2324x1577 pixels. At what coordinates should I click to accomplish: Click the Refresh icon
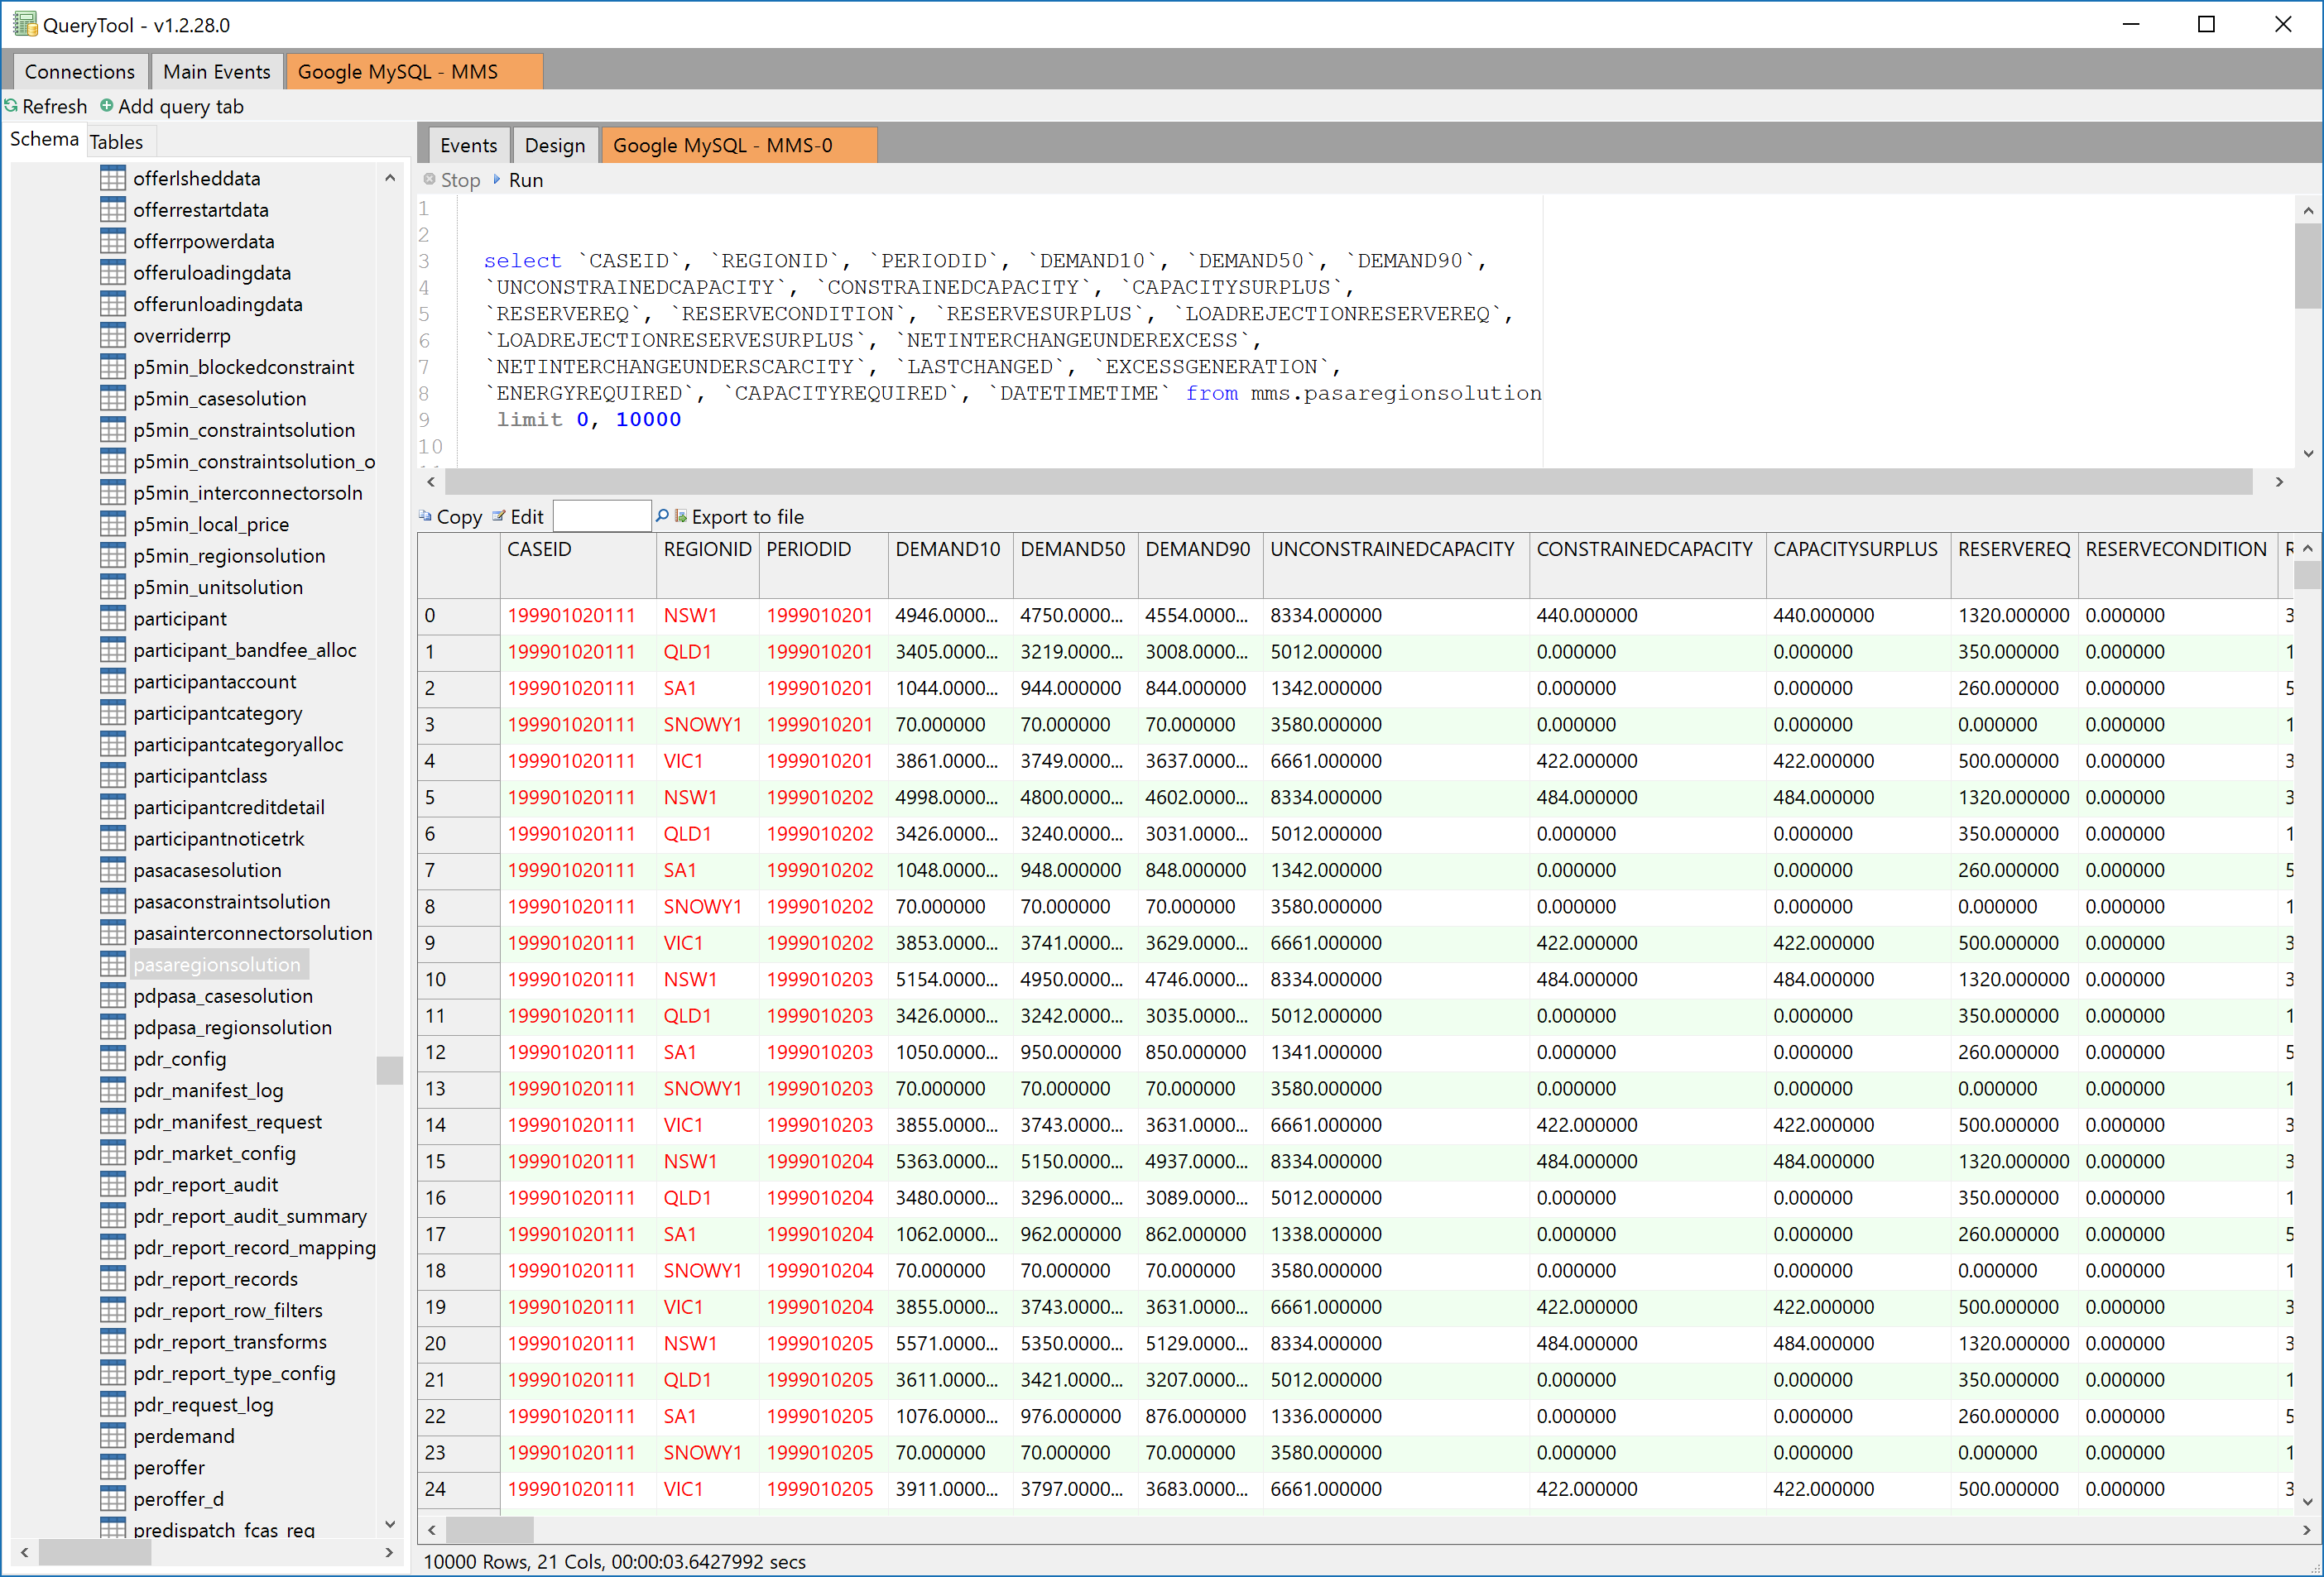tap(11, 105)
